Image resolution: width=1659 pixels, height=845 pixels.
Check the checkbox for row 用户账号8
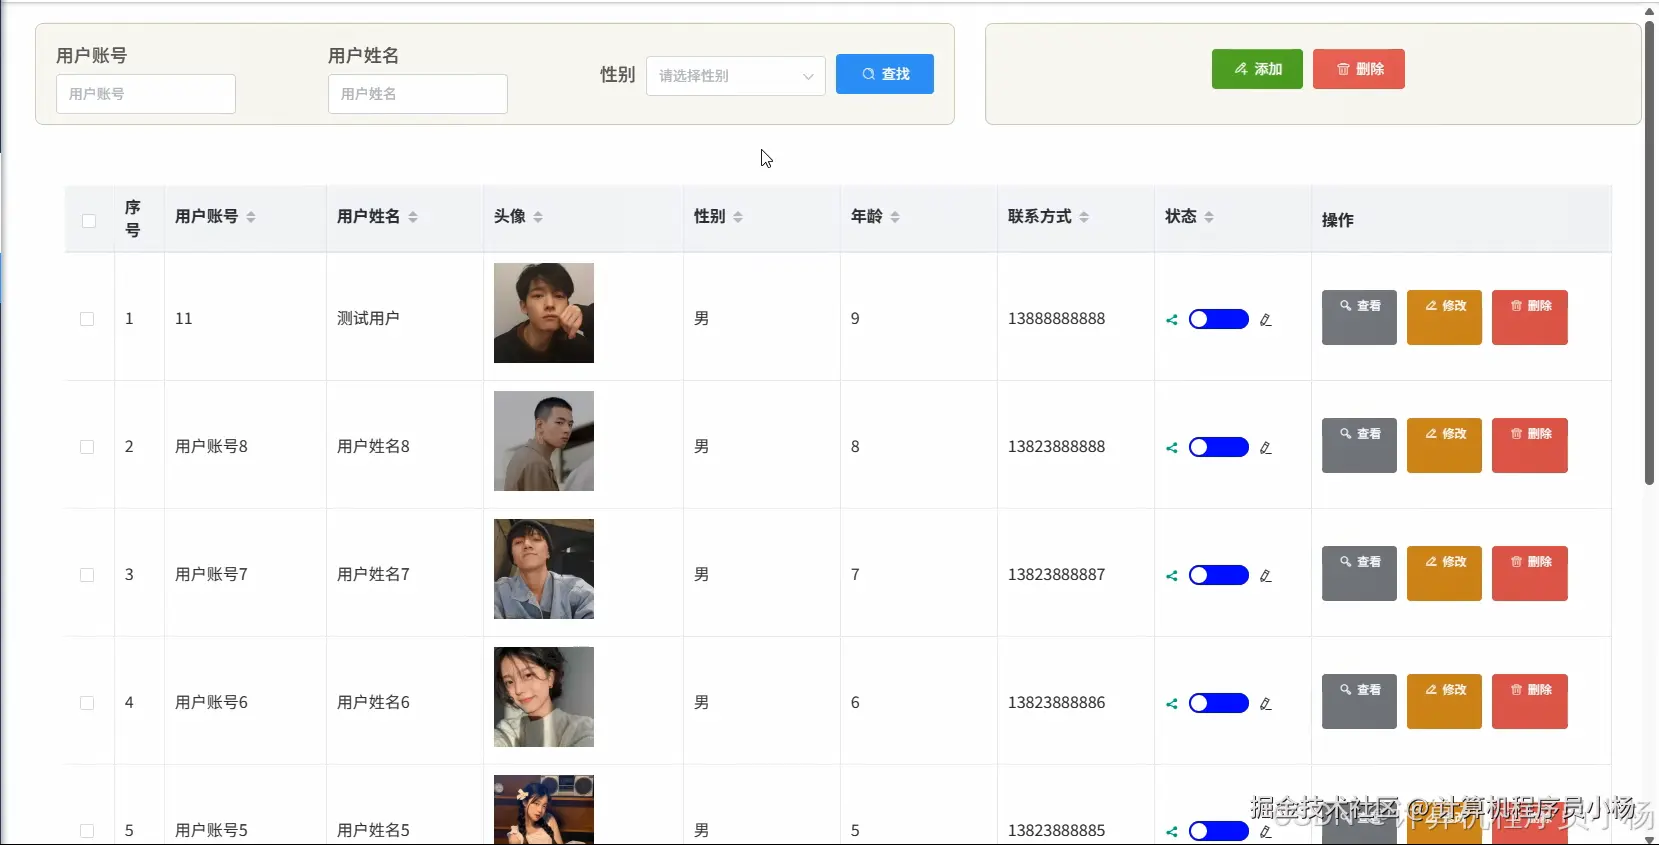click(x=87, y=447)
